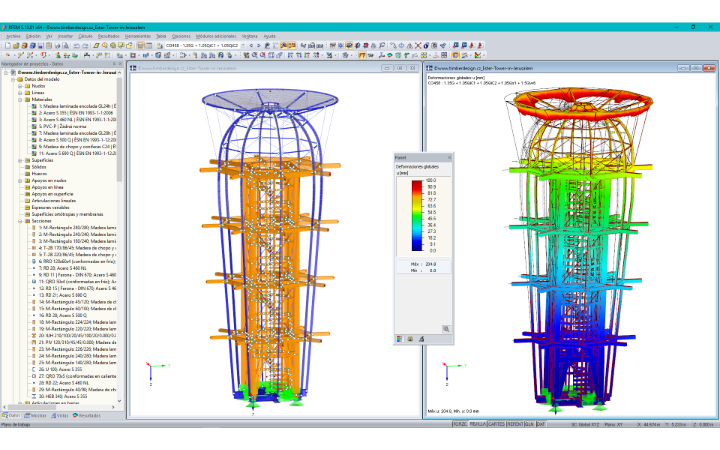720x450 pixels.
Task: Toggle the highlighted navigator panel button
Action: (x=141, y=45)
